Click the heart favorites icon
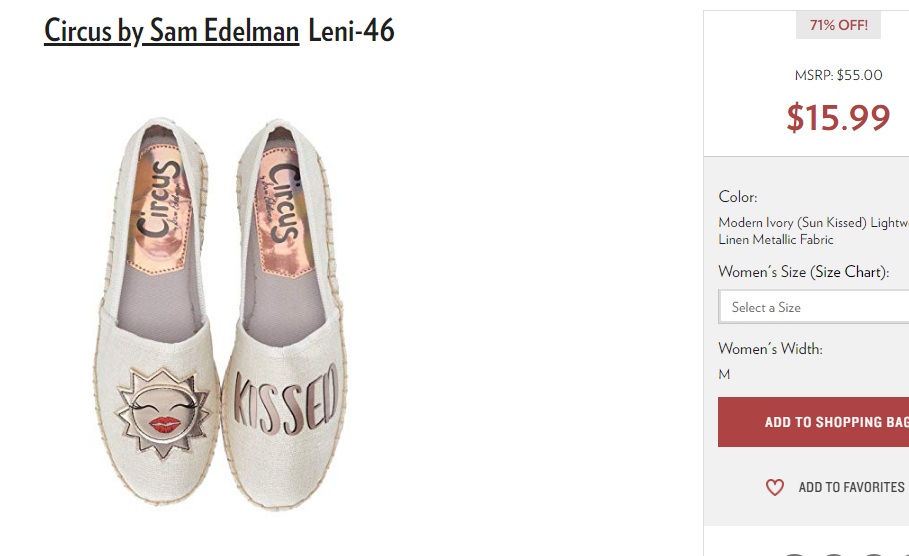Image resolution: width=909 pixels, height=556 pixels. (775, 487)
